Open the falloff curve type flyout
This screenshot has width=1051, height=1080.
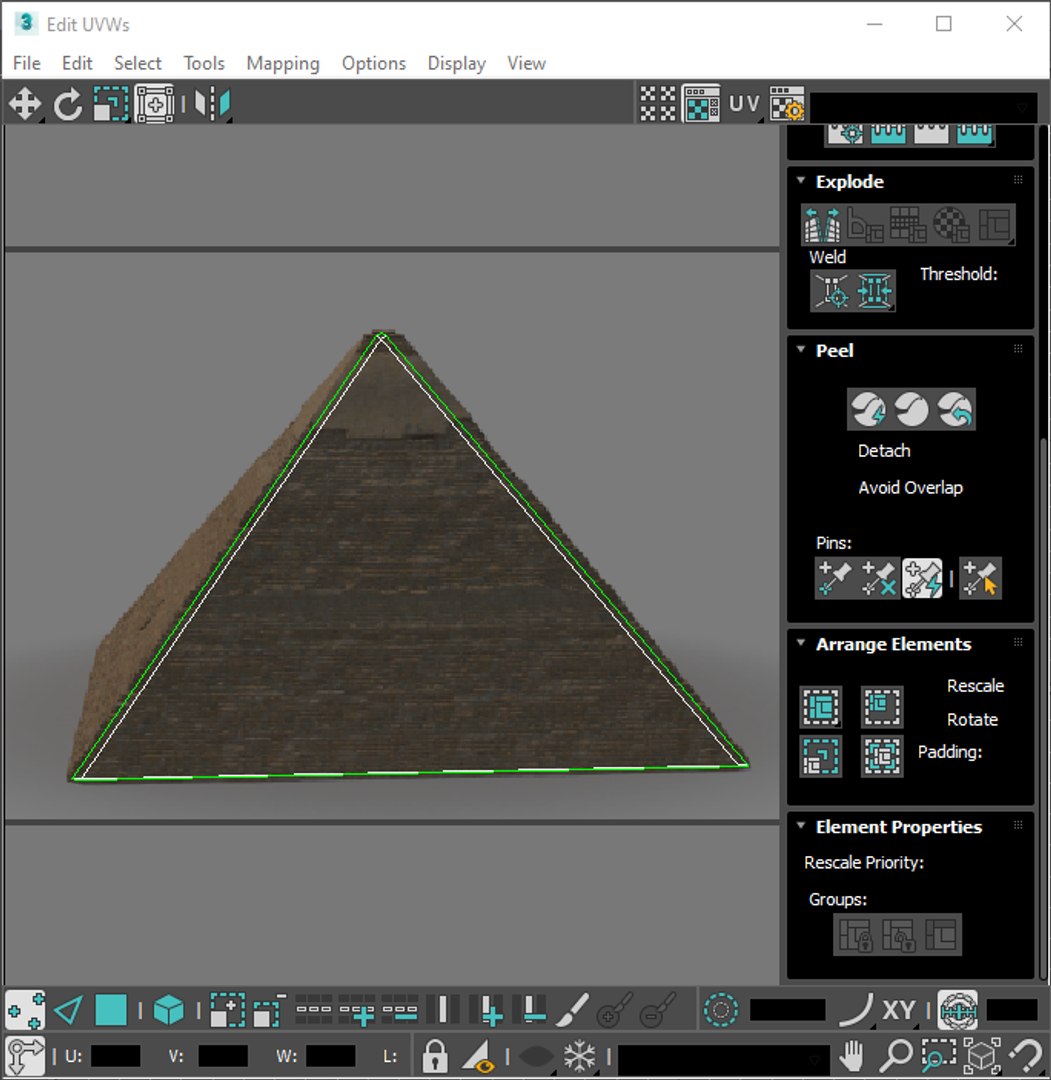855,1010
